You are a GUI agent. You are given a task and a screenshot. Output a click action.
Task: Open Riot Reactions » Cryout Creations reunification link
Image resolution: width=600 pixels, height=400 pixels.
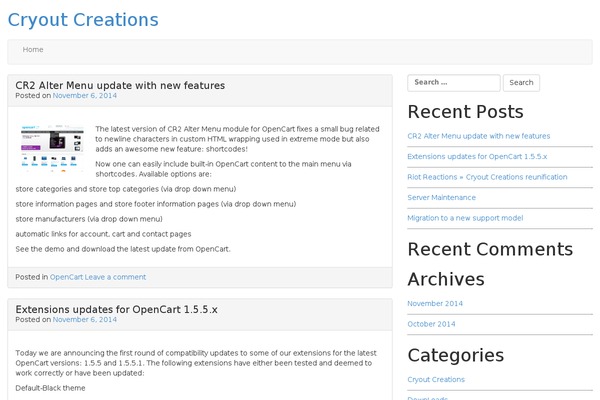pyautogui.click(x=487, y=177)
